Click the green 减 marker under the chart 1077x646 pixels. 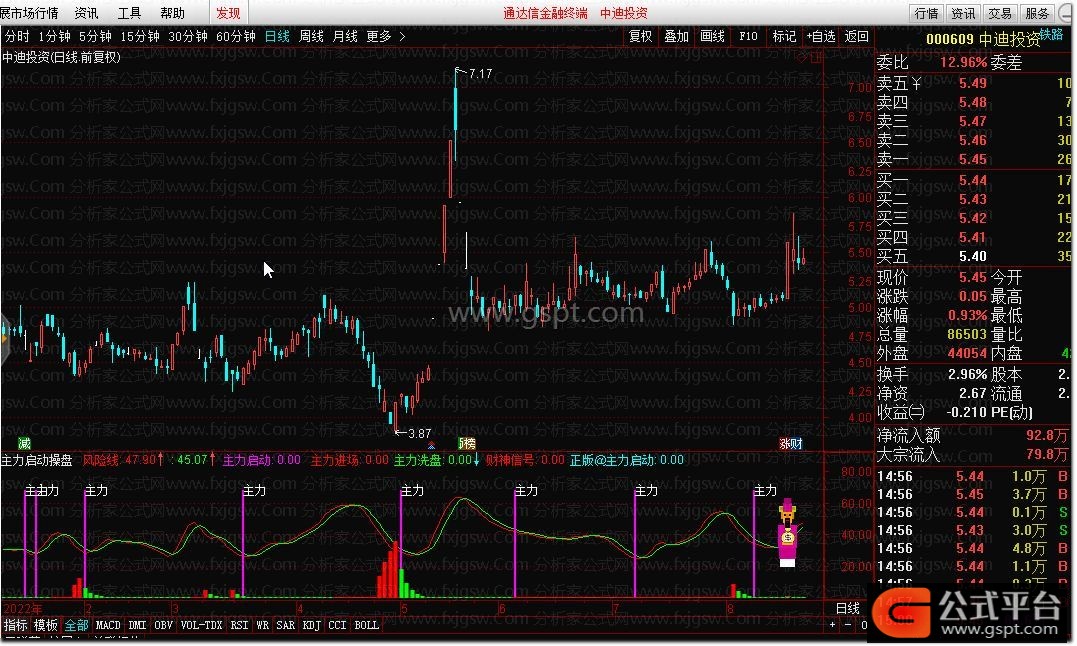pos(24,443)
